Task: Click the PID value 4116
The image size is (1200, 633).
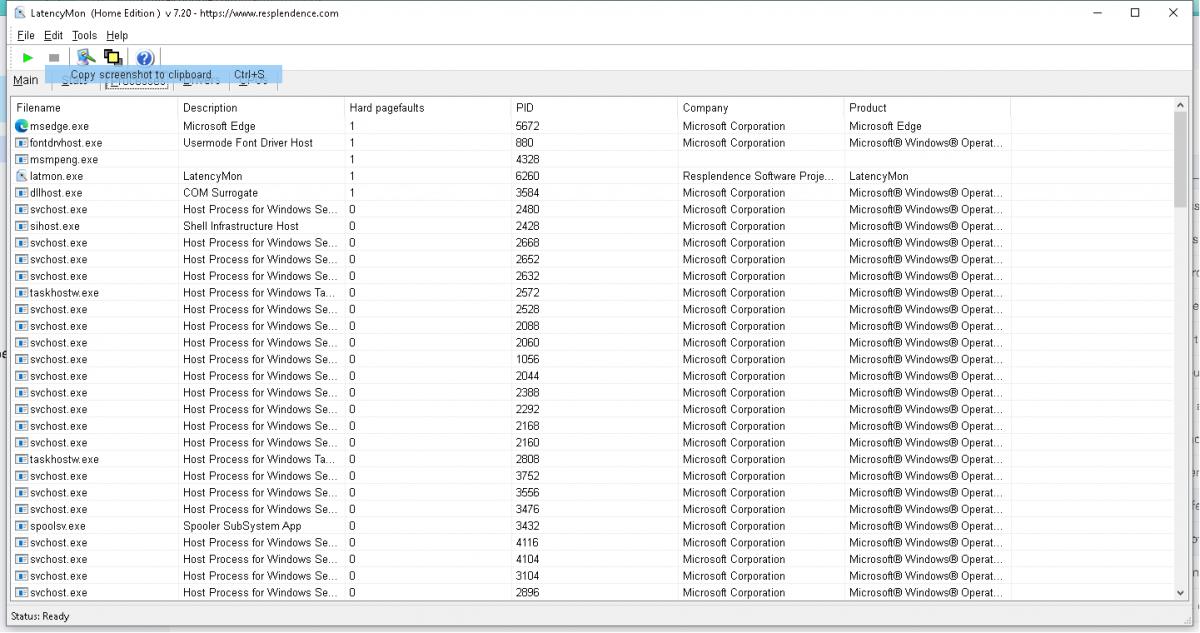Action: (x=527, y=543)
